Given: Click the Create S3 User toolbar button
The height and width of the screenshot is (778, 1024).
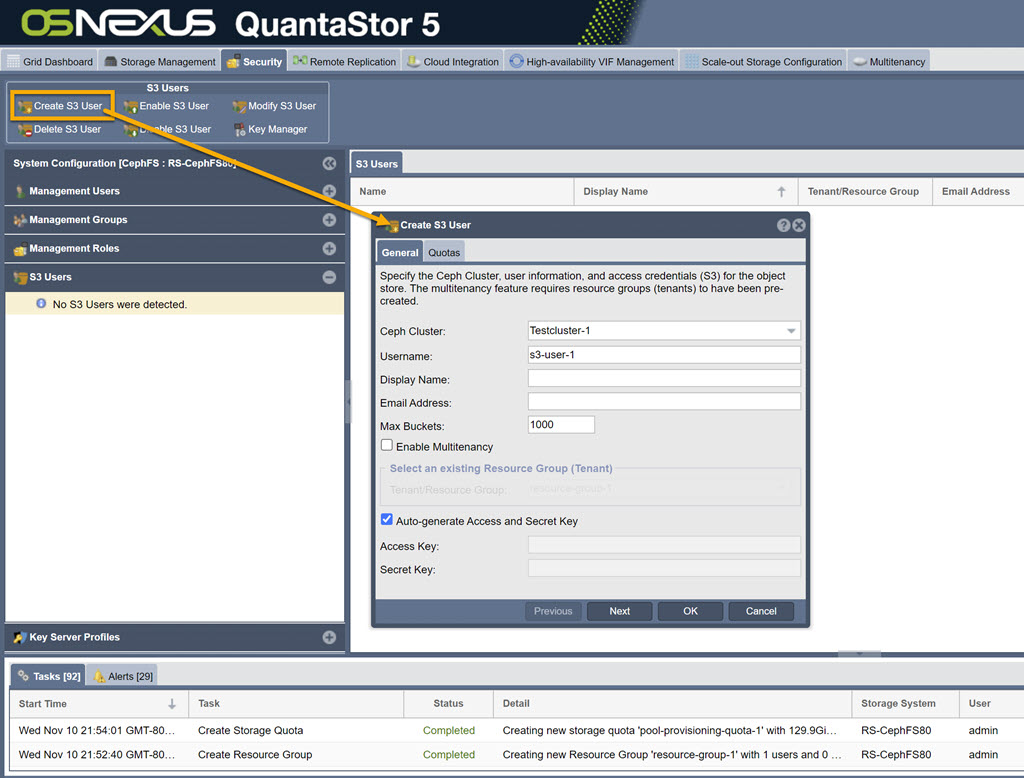Looking at the screenshot, I should pos(61,106).
